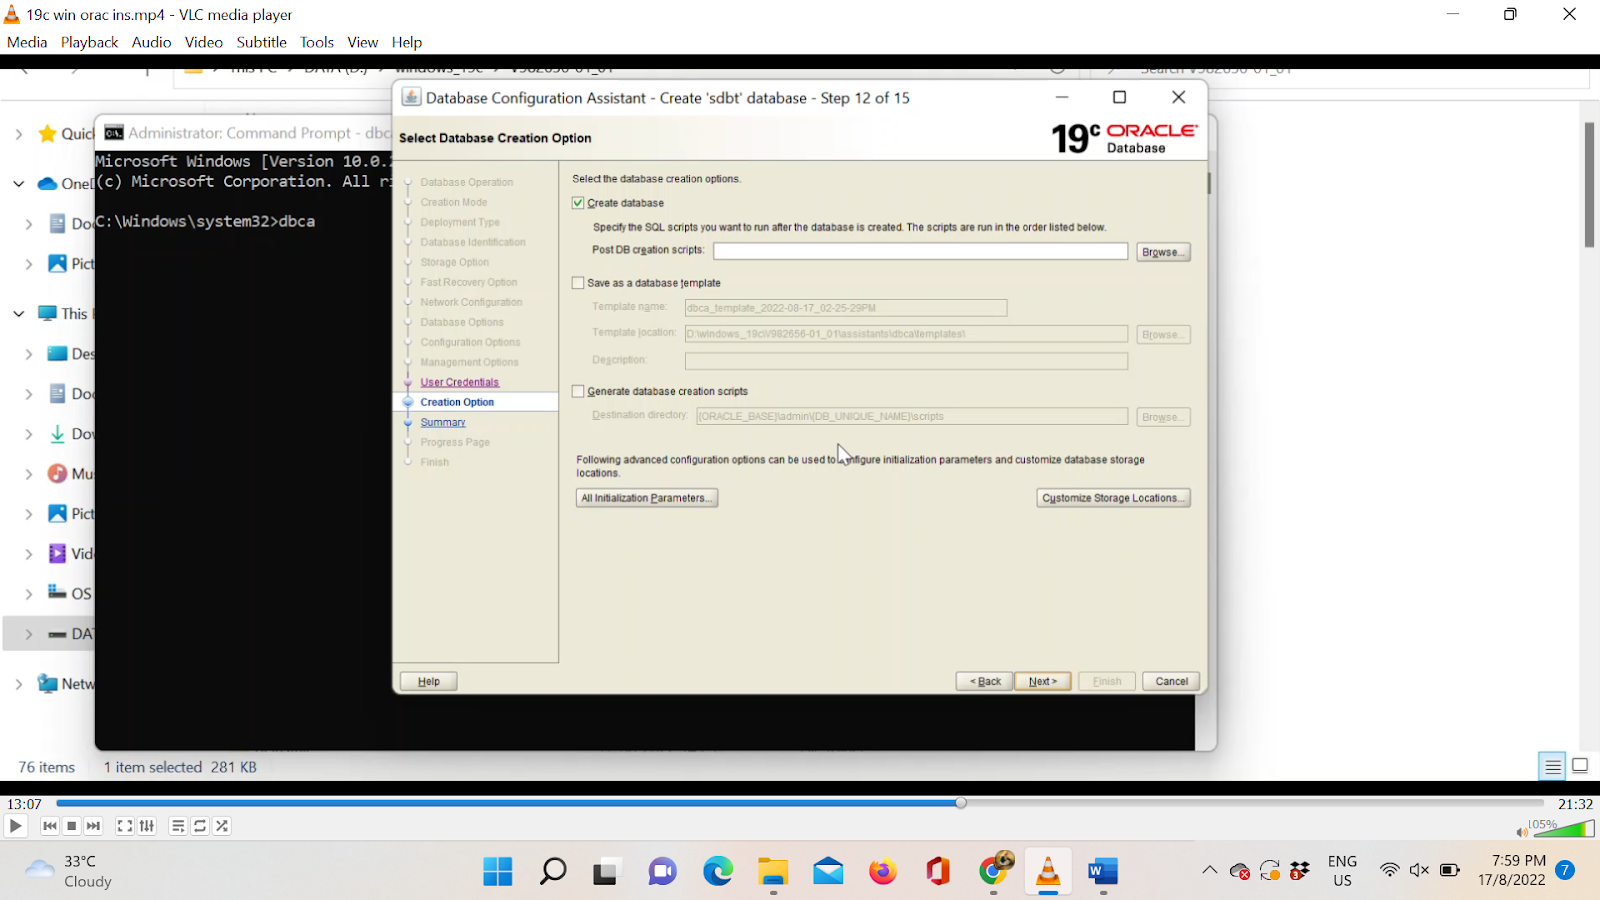Go to the User Credentials step
The height and width of the screenshot is (900, 1600).
point(460,382)
